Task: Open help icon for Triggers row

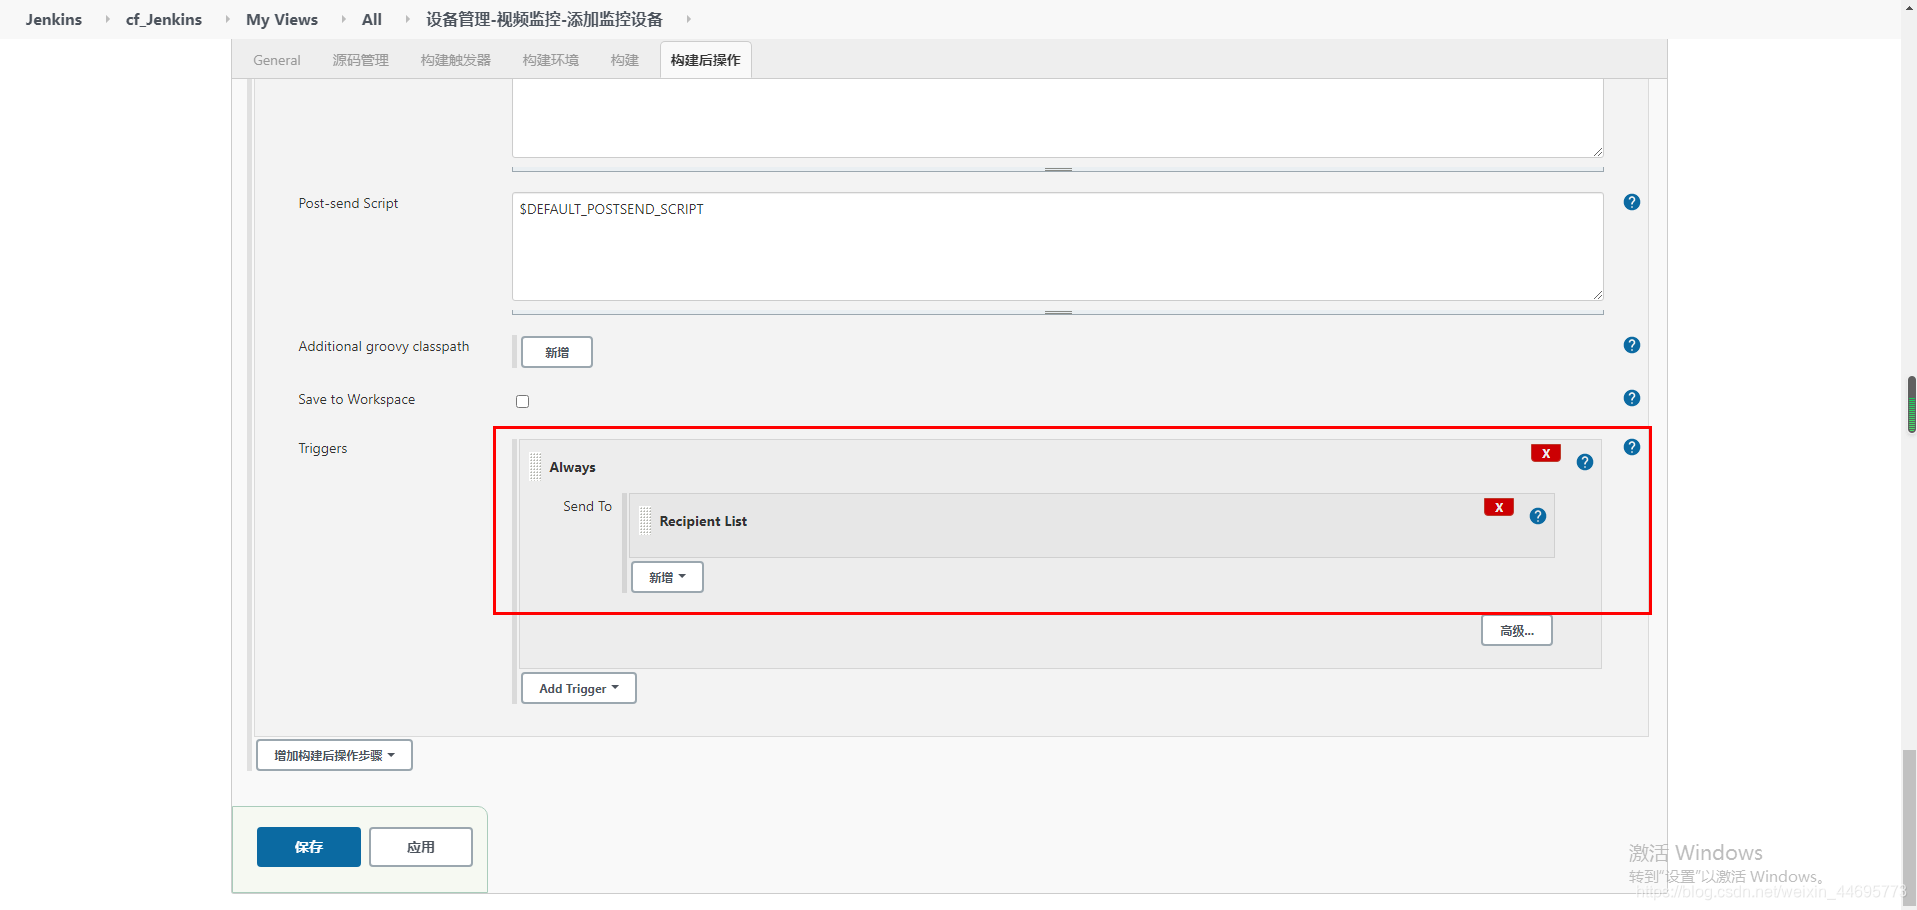Action: click(1631, 447)
